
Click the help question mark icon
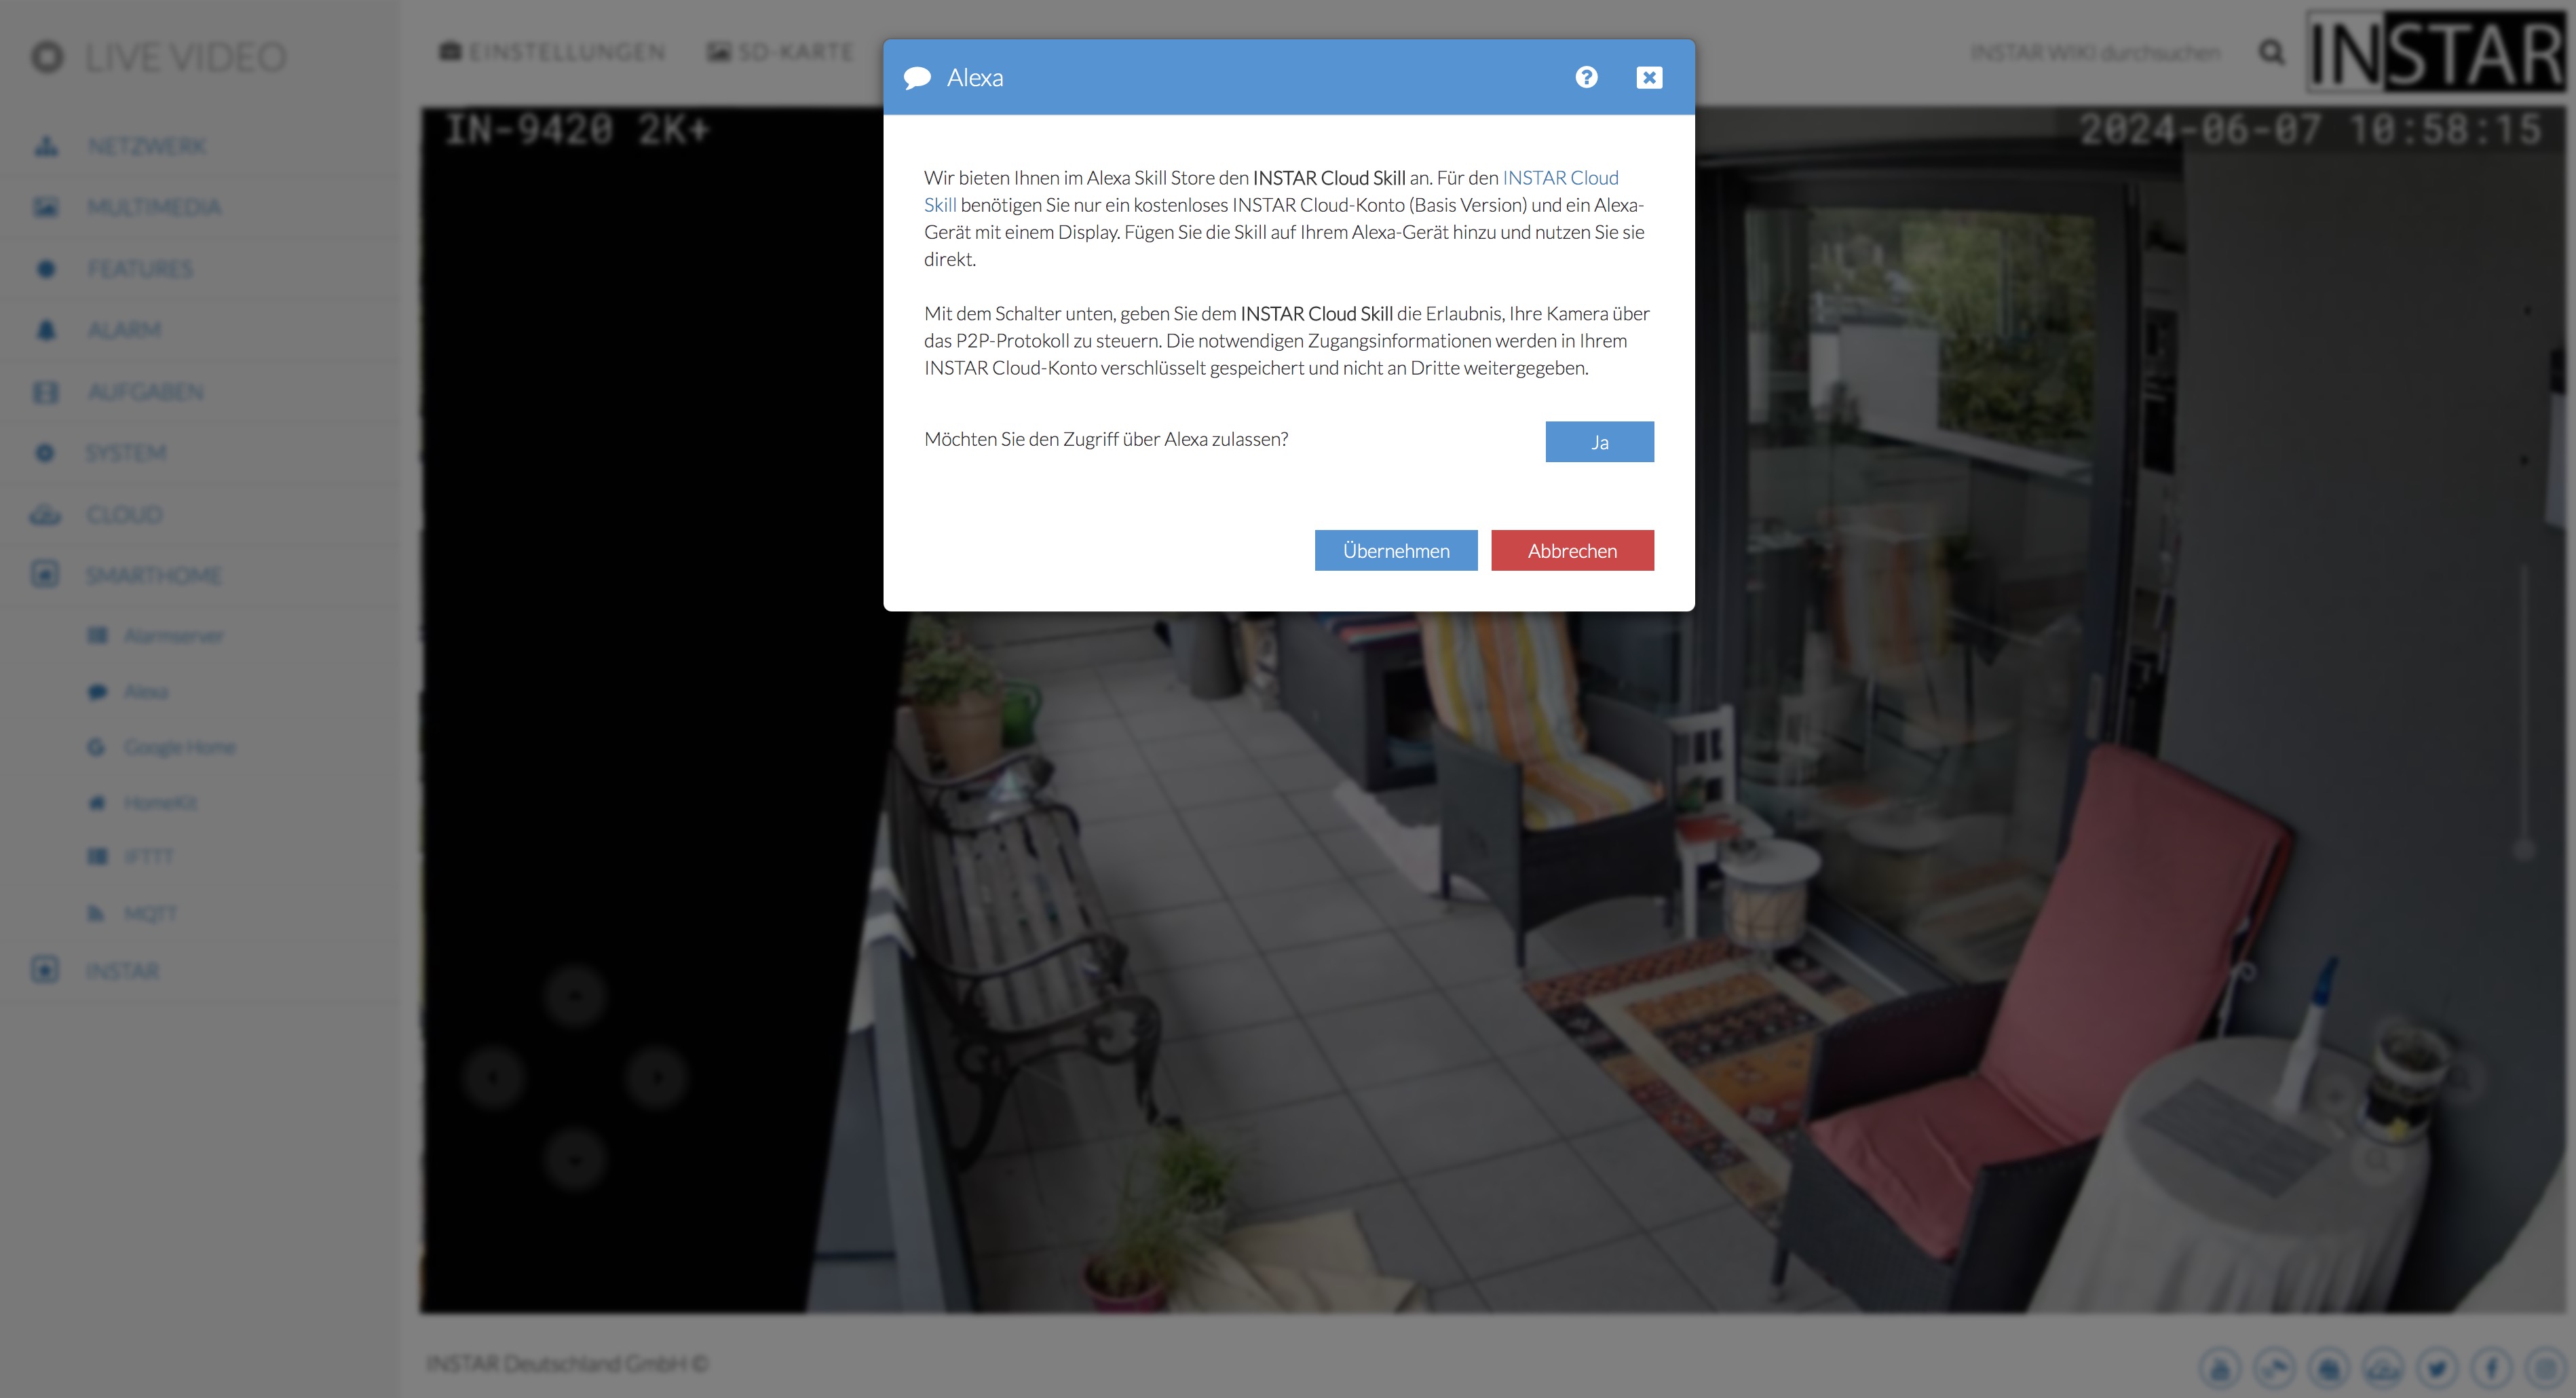pos(1586,77)
